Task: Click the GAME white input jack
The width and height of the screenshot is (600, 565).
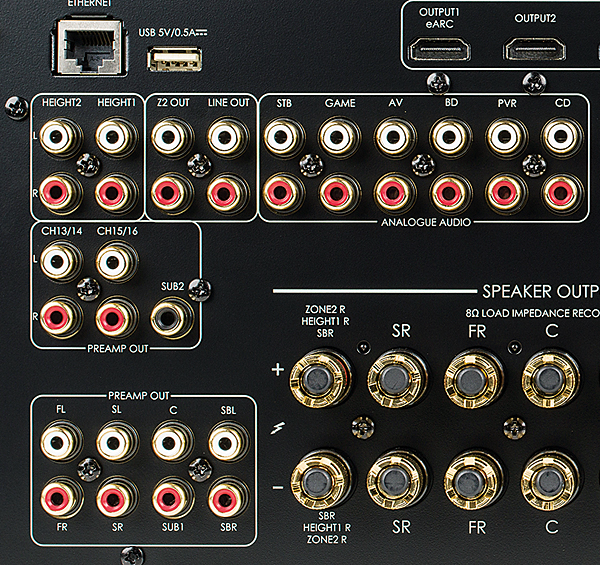Action: coord(339,137)
